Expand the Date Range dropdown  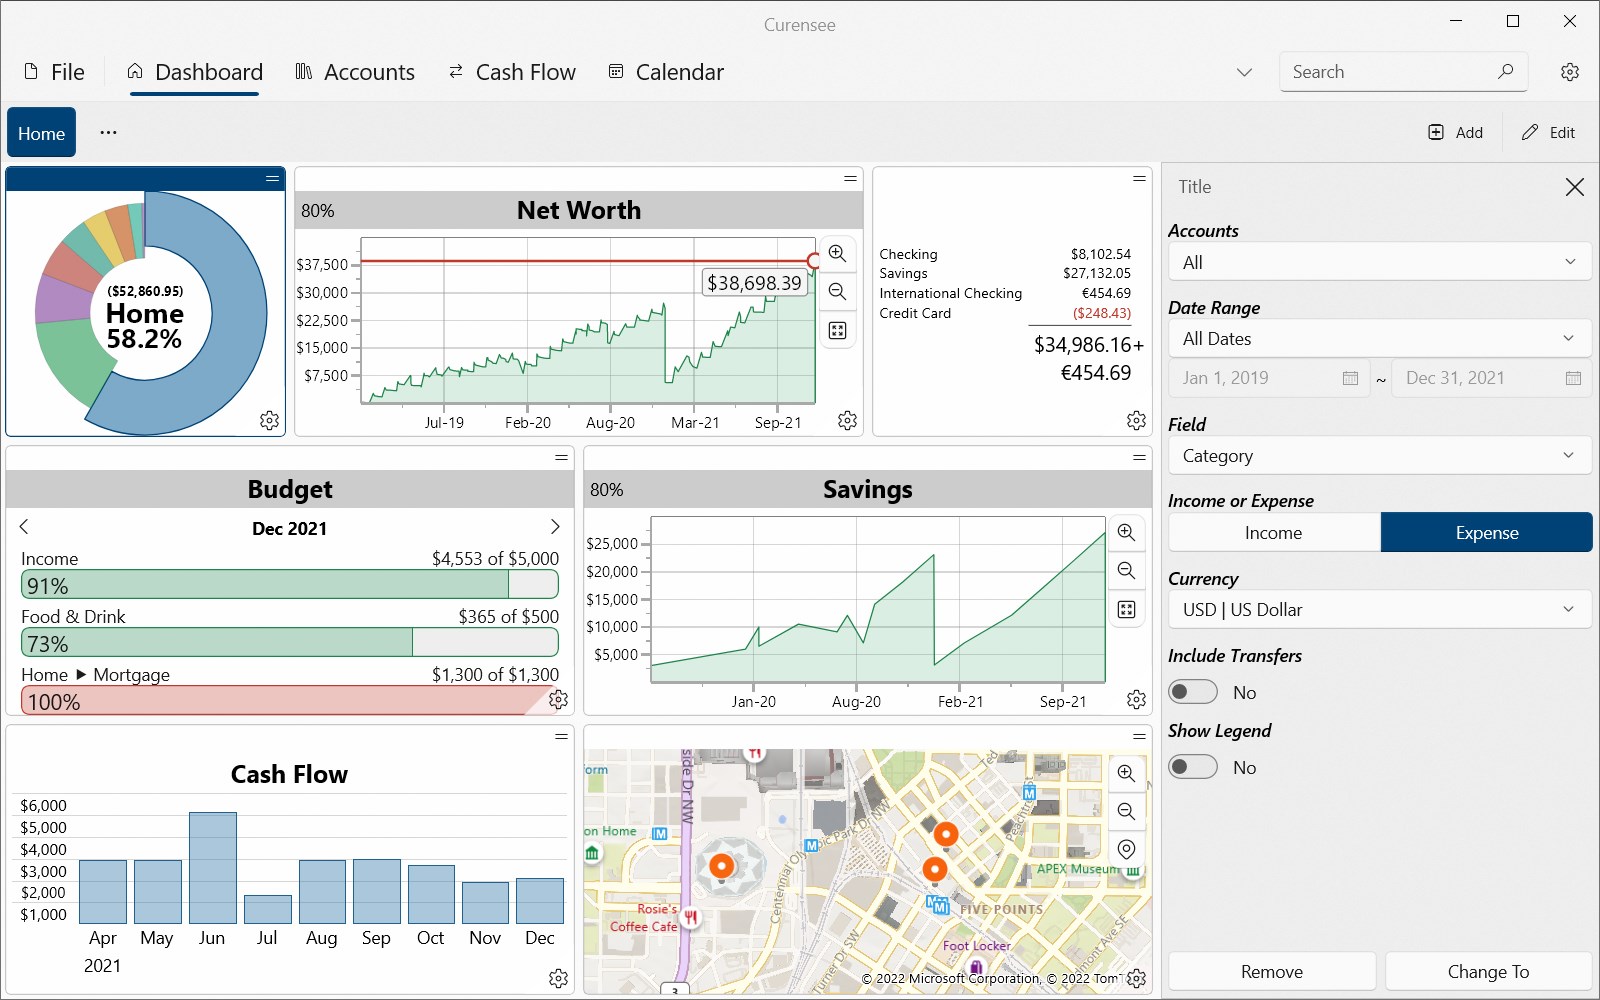tap(1380, 339)
